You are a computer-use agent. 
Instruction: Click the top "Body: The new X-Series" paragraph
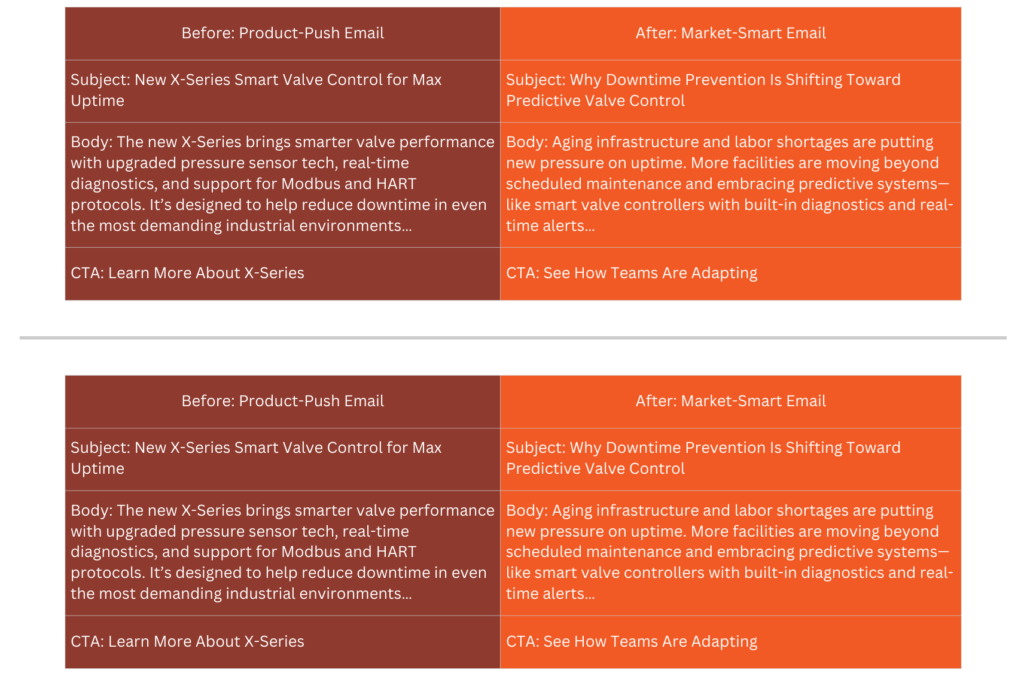pyautogui.click(x=282, y=184)
